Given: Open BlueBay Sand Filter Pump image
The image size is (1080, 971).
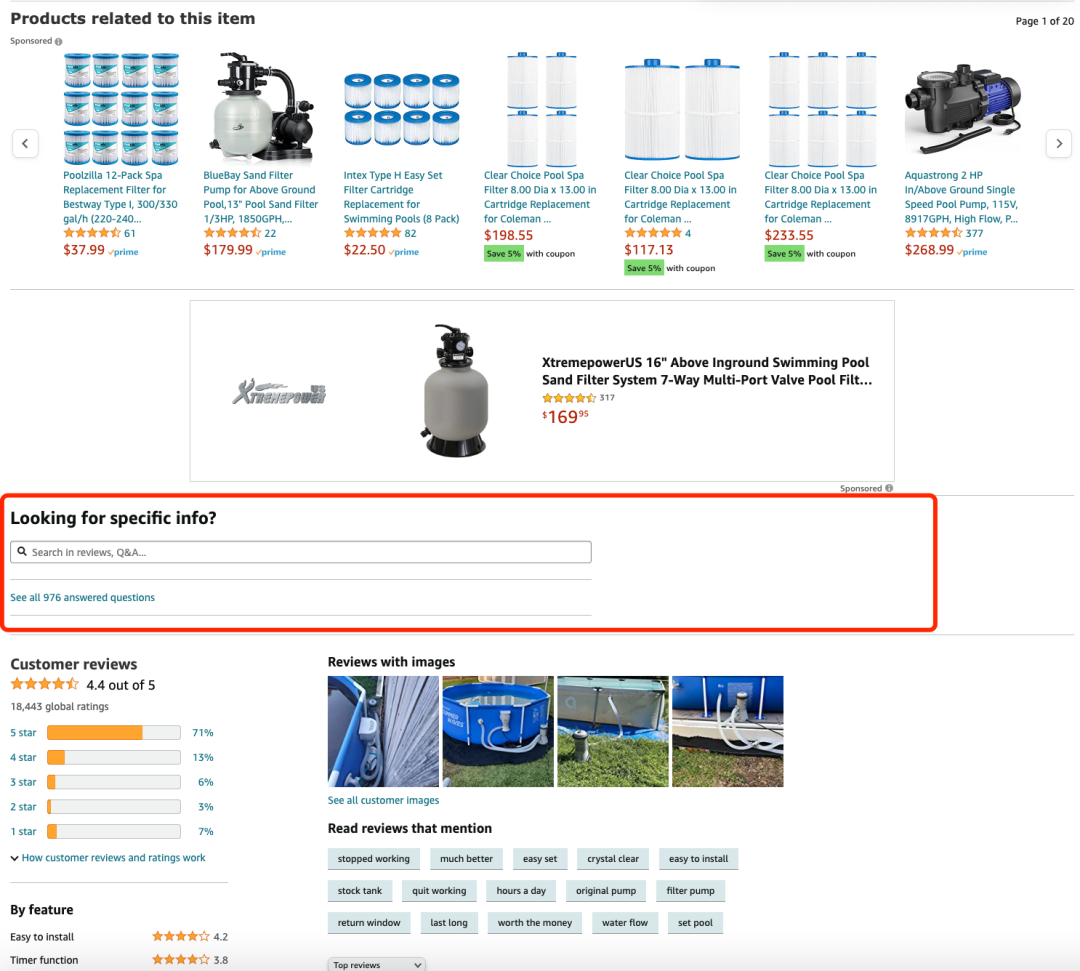Looking at the screenshot, I should (262, 109).
